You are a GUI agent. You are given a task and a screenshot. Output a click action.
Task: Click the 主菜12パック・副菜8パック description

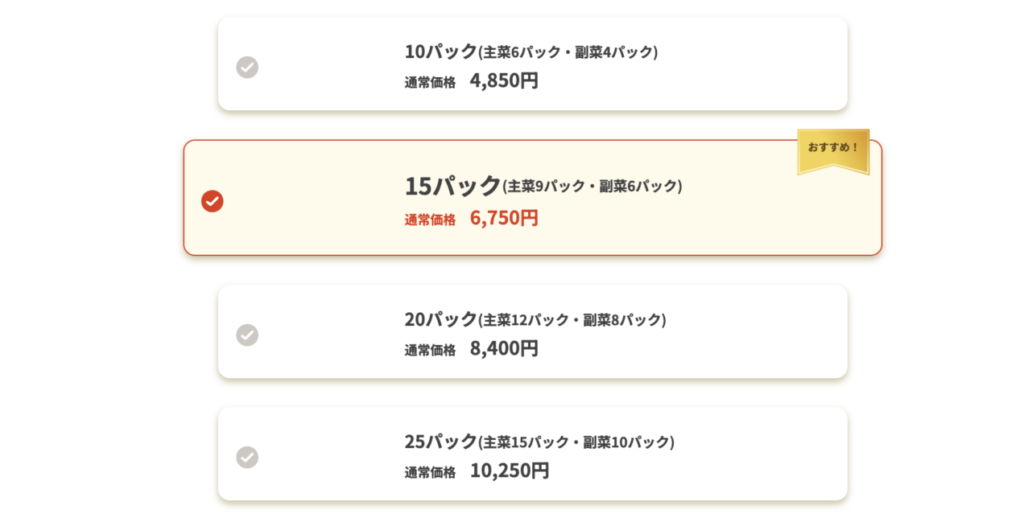pos(572,320)
